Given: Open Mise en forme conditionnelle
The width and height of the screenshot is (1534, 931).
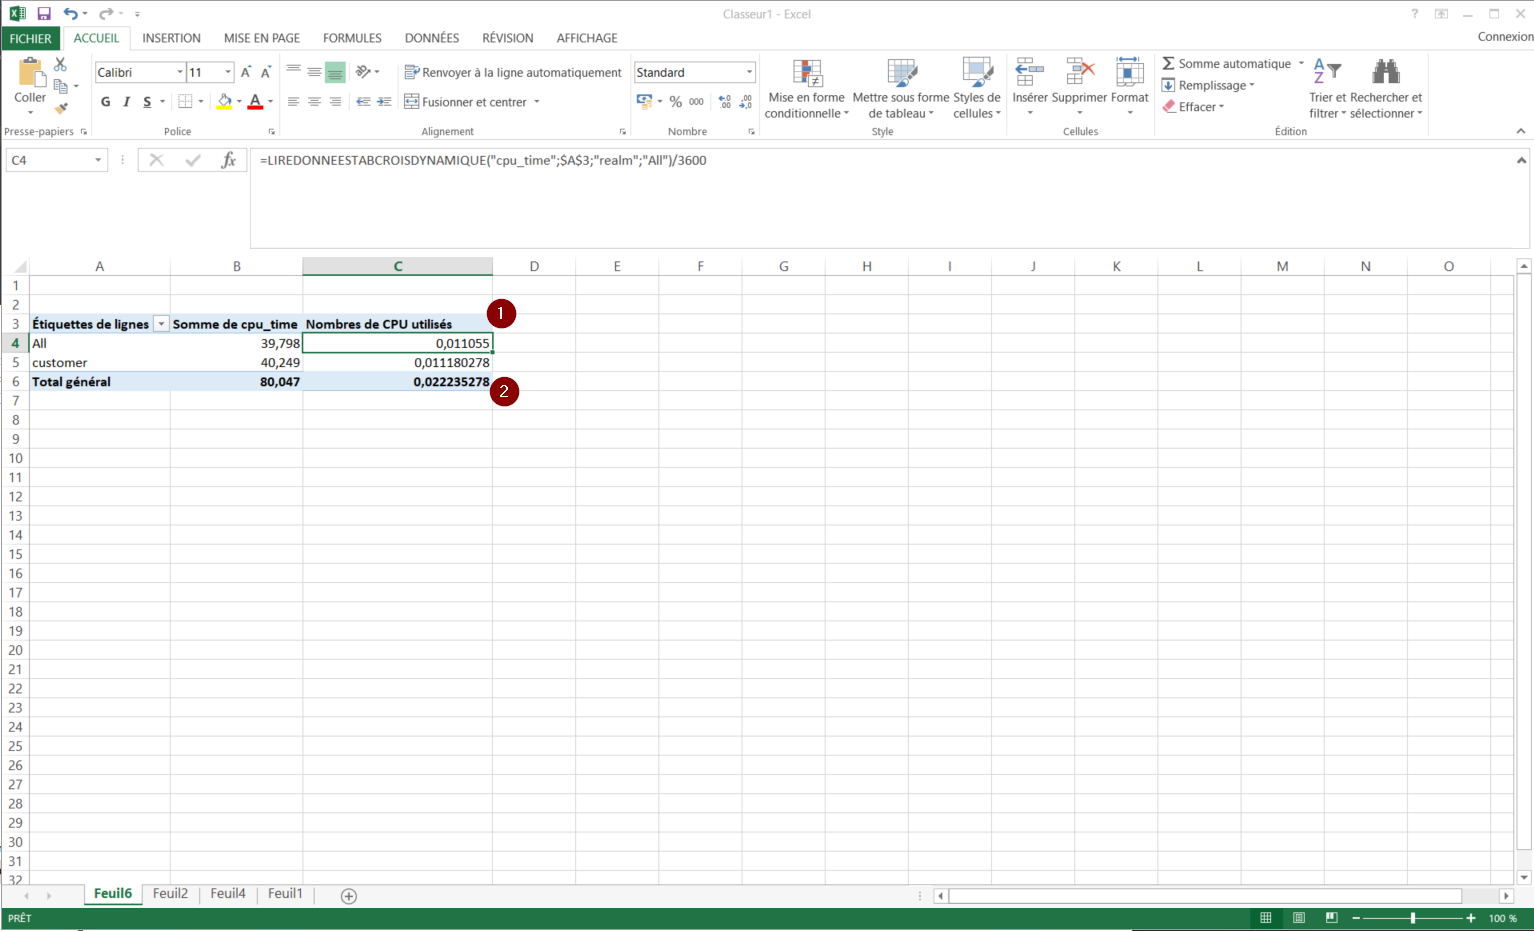Looking at the screenshot, I should [806, 89].
